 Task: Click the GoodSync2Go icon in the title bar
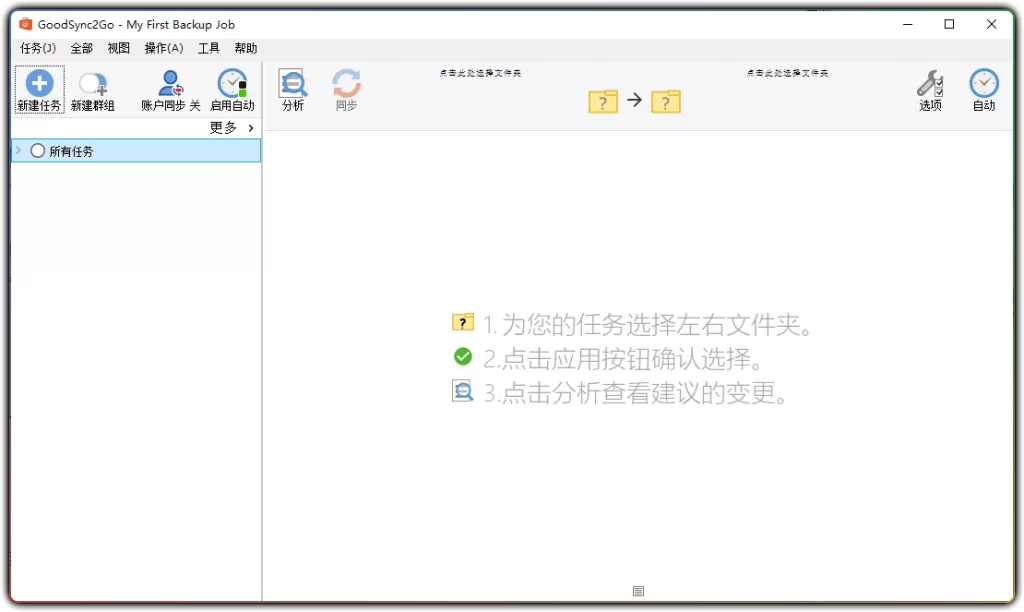pos(22,23)
